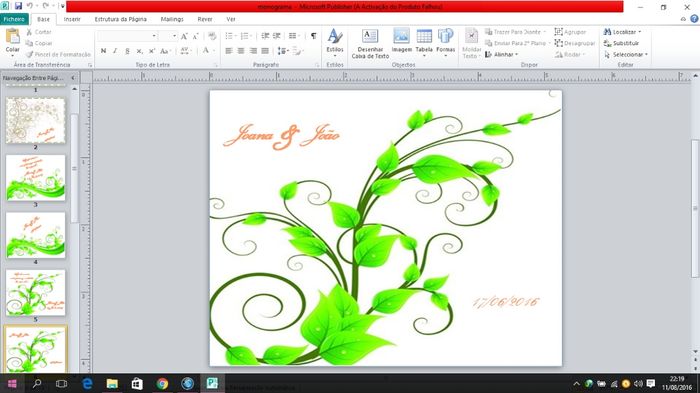
Task: Minimize the ribbon with the caret icon
Action: point(683,19)
